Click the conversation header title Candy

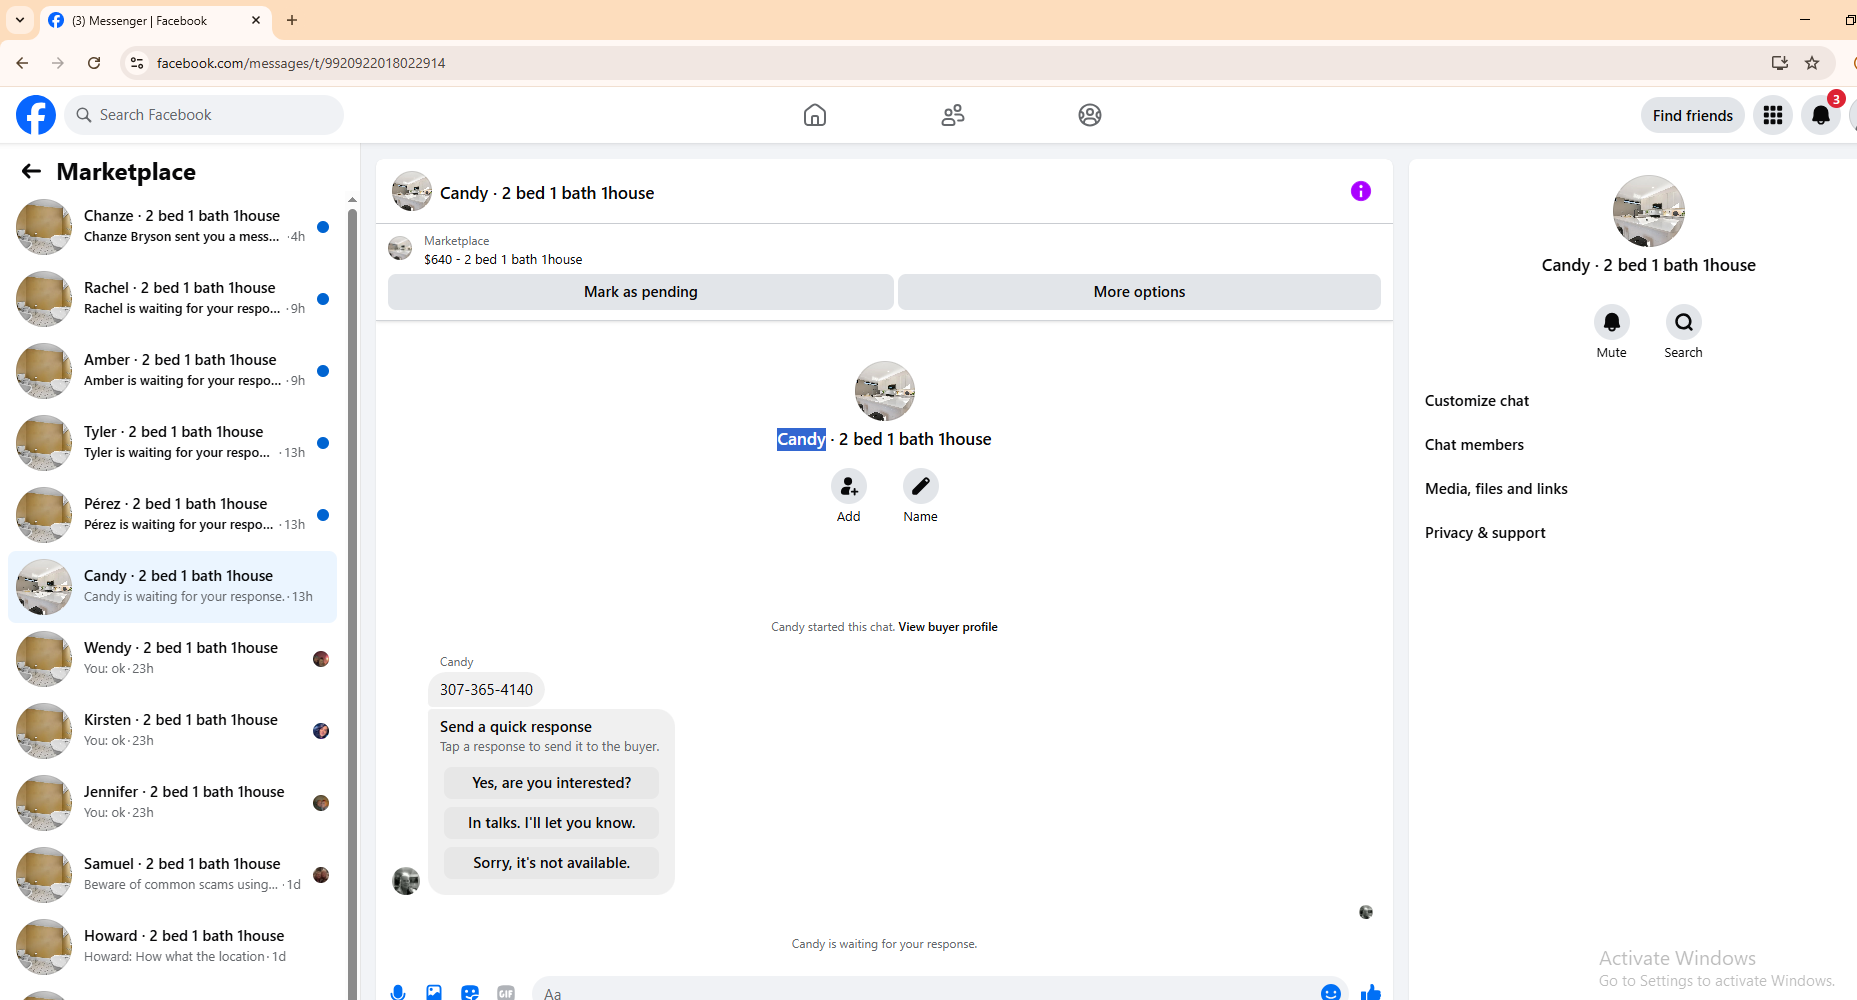(x=547, y=193)
